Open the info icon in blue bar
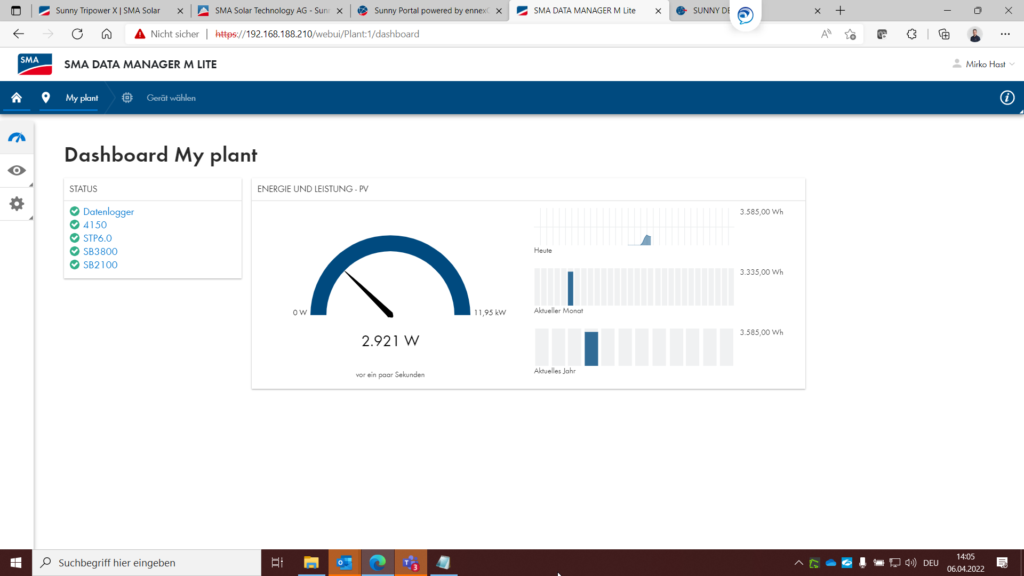Screen dimensions: 1024x576 [x=1007, y=98]
